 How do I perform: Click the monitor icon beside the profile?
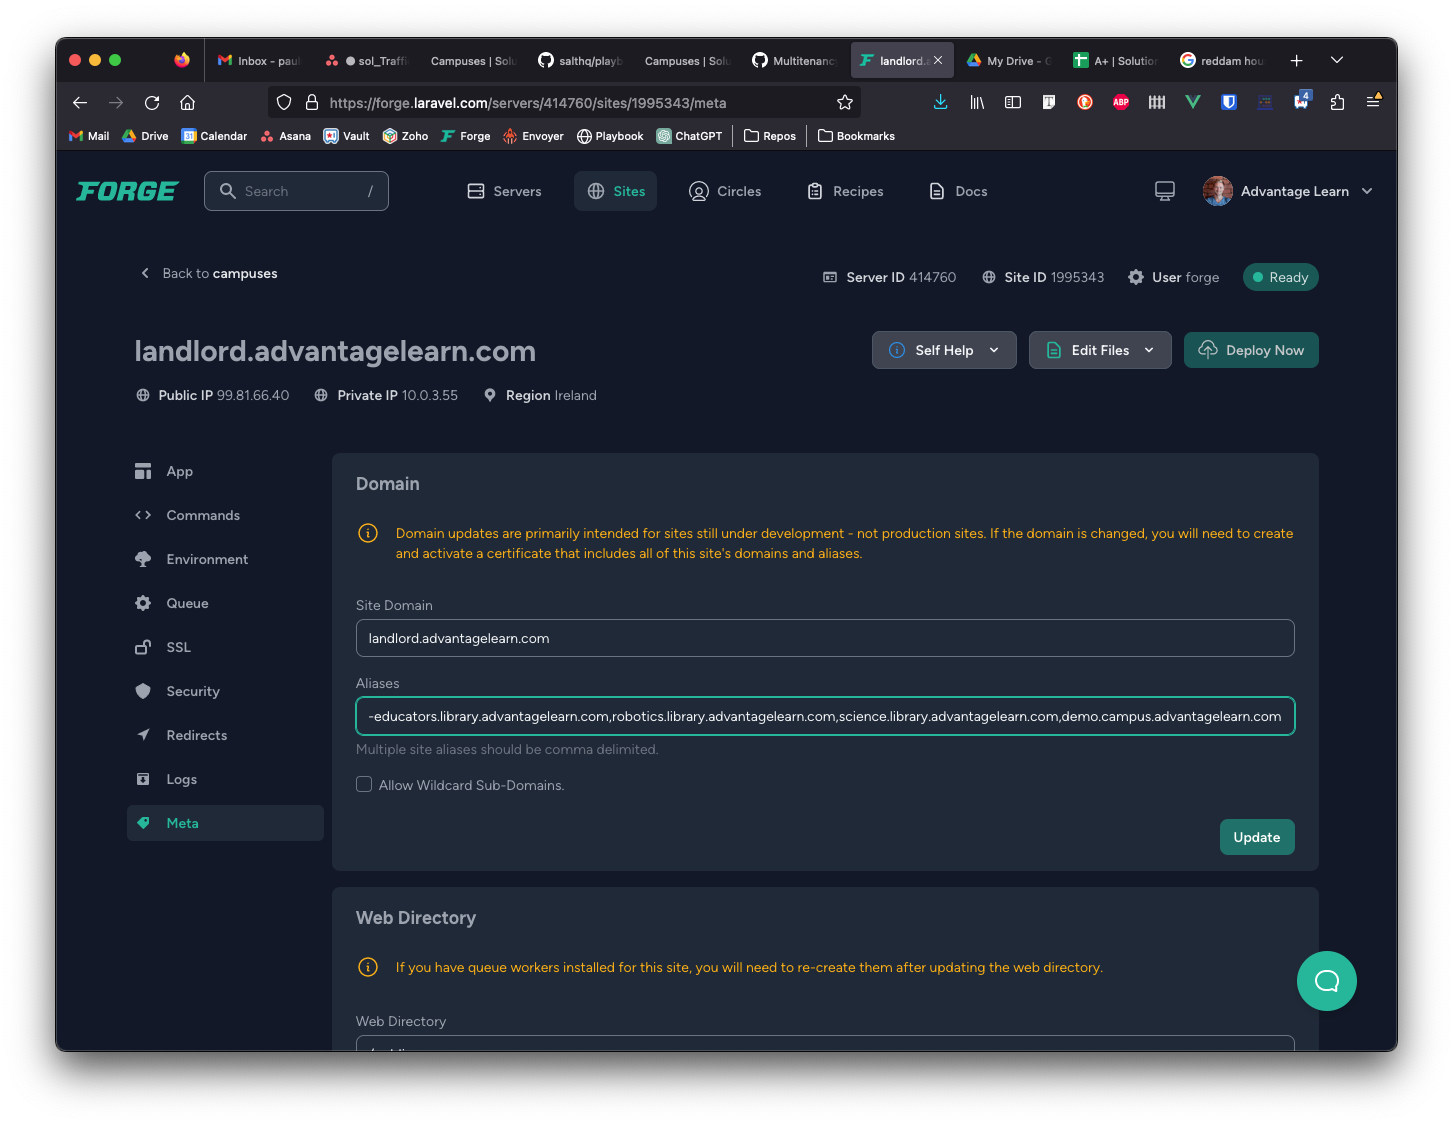pyautogui.click(x=1165, y=191)
